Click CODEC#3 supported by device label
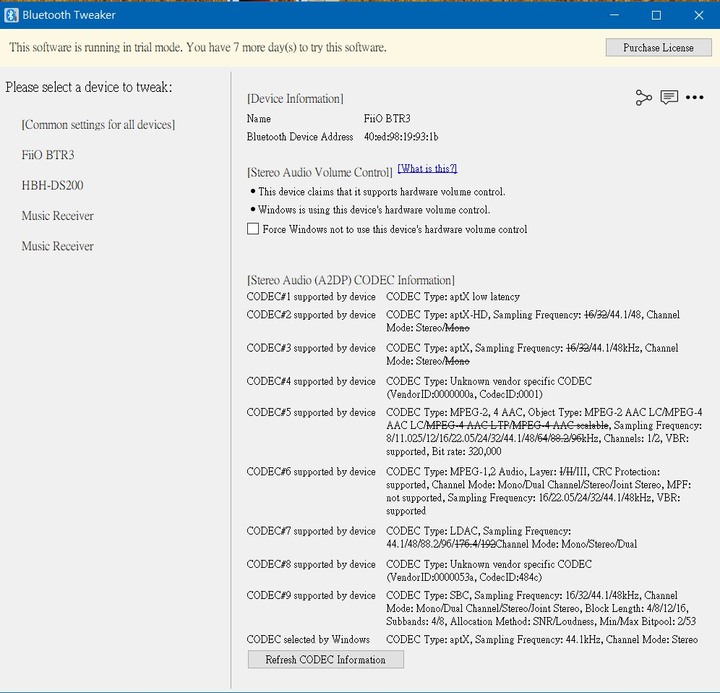Screen dimensions: 720x693 tap(311, 348)
